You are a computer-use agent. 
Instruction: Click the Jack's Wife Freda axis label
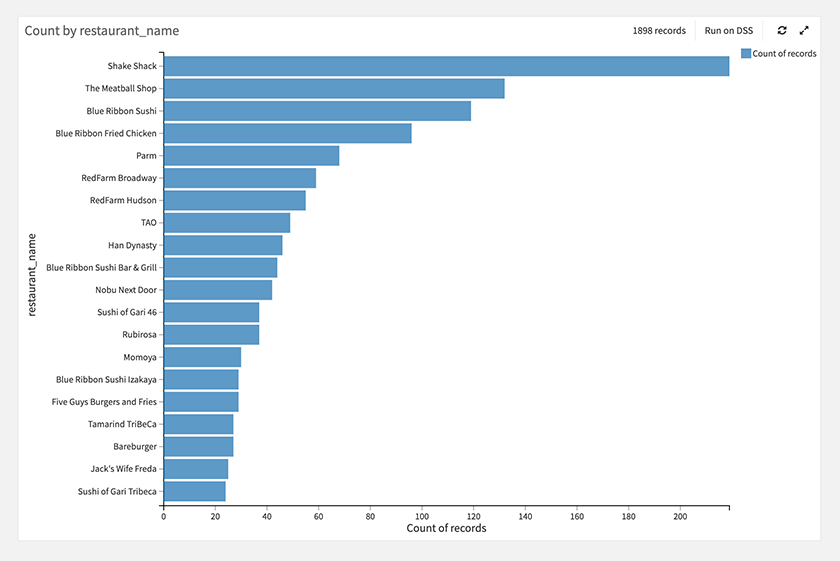click(123, 469)
